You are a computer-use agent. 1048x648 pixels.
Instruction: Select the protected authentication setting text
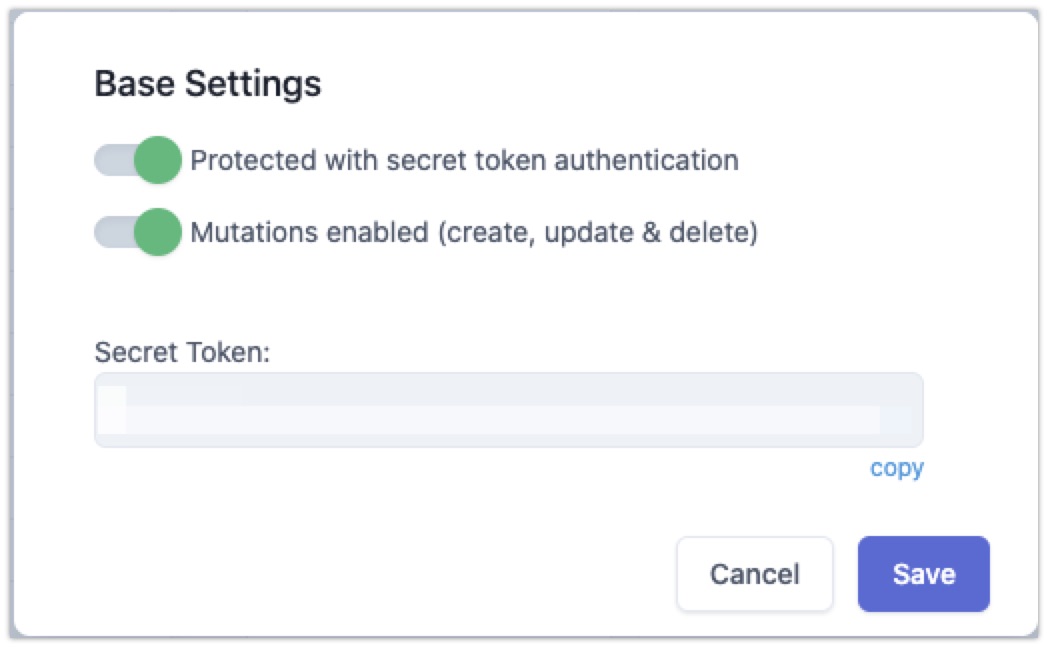pos(466,159)
